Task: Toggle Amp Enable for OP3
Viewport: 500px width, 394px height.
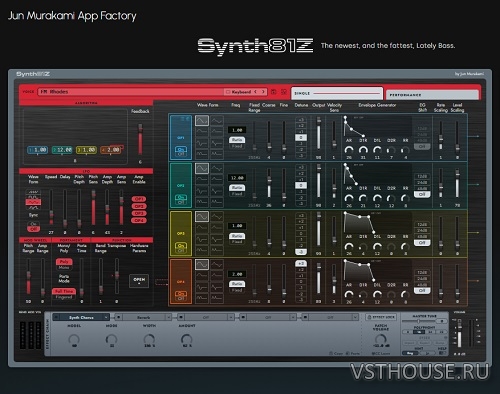Action: pos(139,213)
